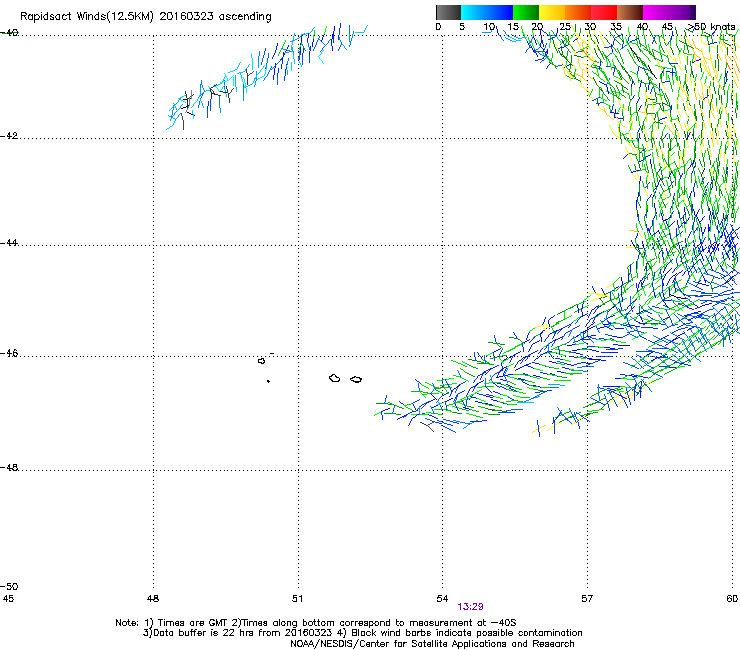The image size is (740, 650).
Task: Click the '51' longitude axis label
Action: click(297, 599)
